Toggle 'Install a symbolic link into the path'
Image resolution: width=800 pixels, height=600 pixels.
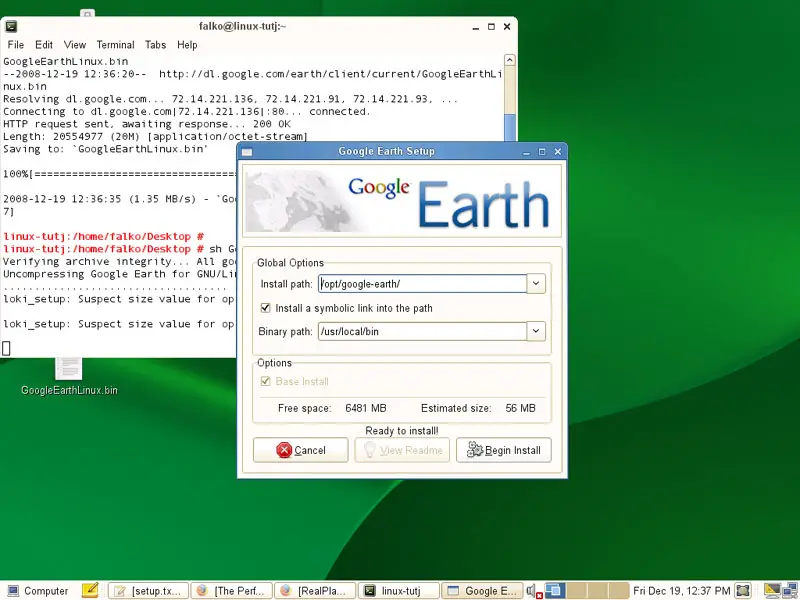click(265, 308)
